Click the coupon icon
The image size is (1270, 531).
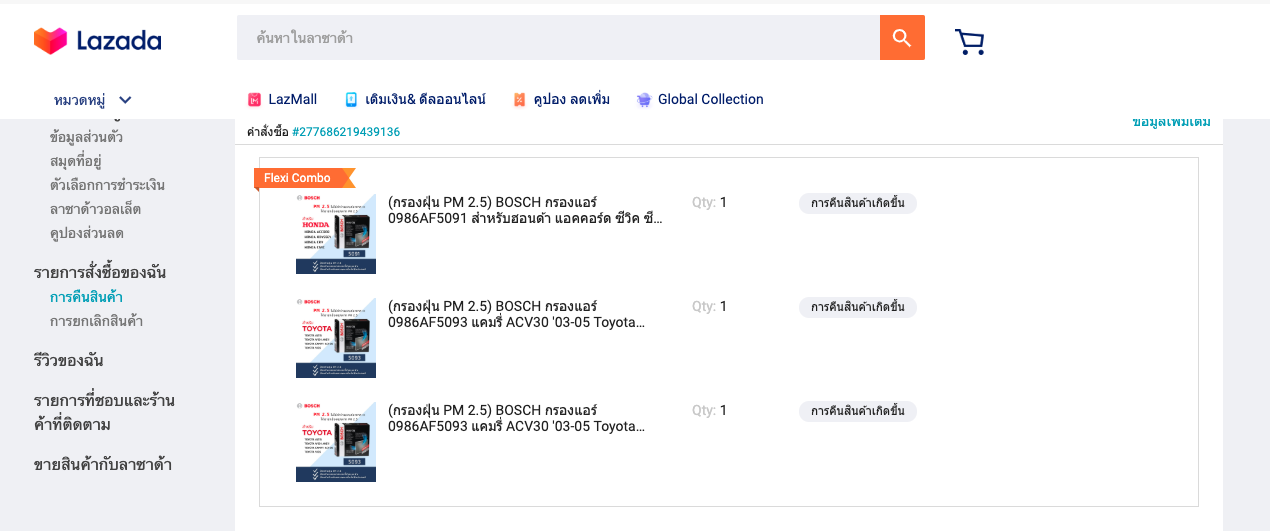click(519, 100)
